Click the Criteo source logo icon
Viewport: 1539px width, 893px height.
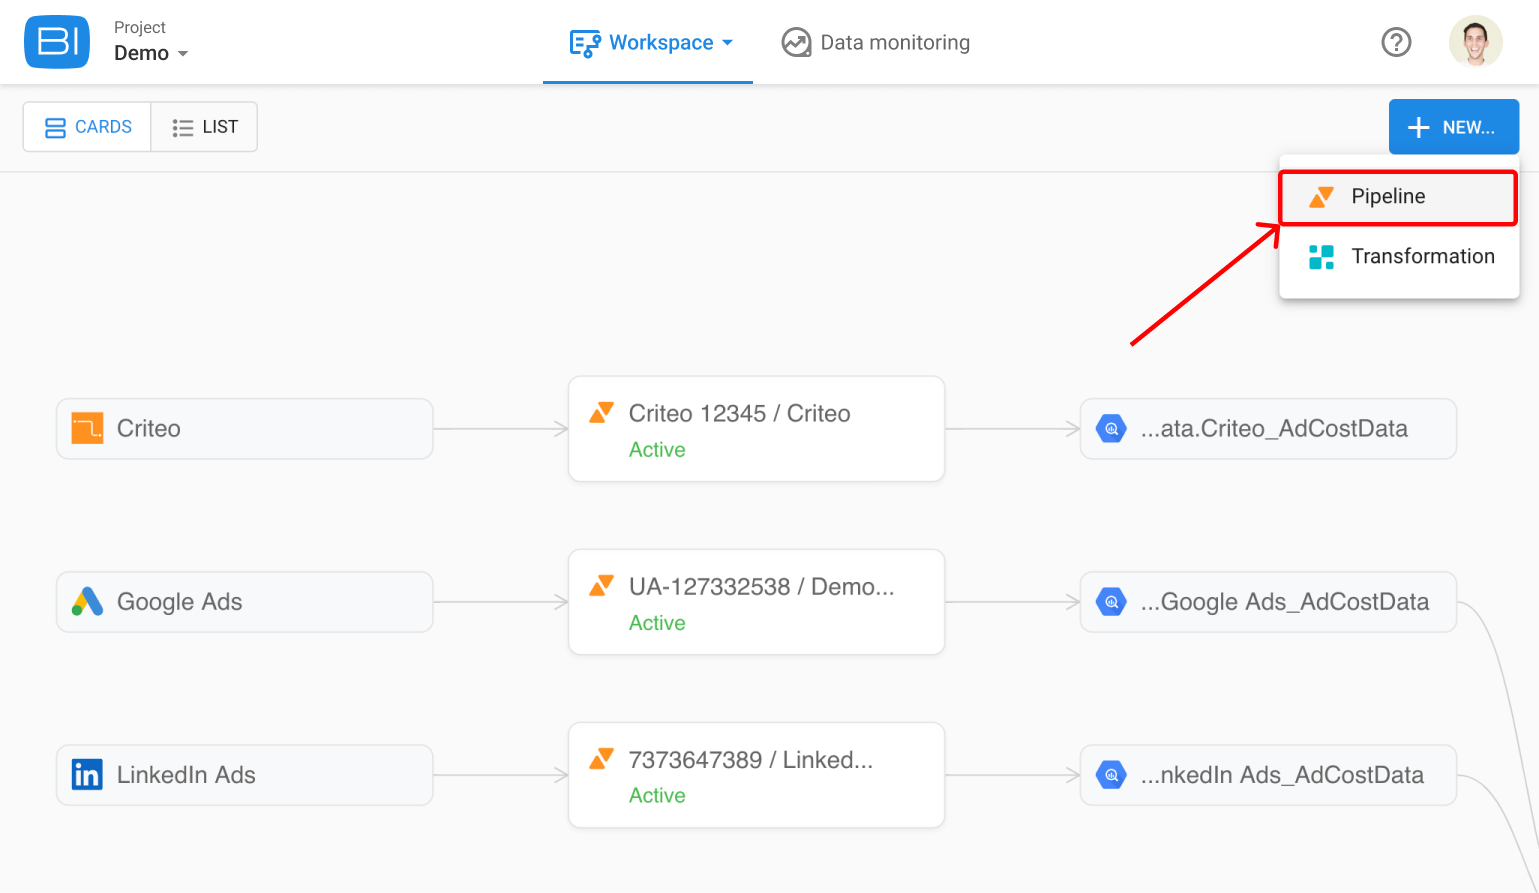pos(87,428)
